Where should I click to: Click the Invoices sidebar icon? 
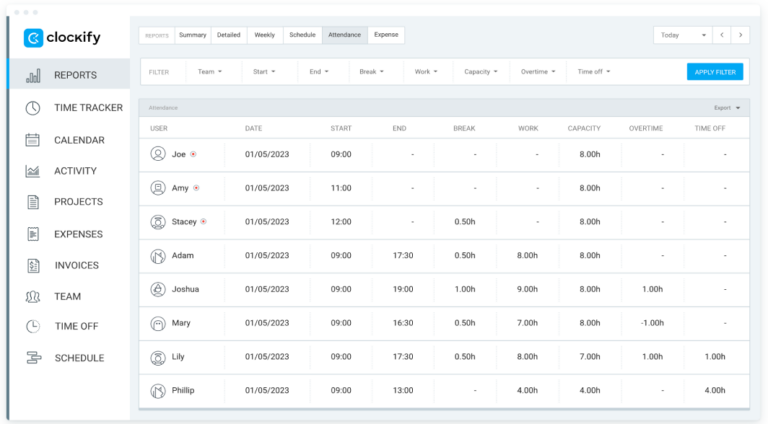pyautogui.click(x=33, y=265)
